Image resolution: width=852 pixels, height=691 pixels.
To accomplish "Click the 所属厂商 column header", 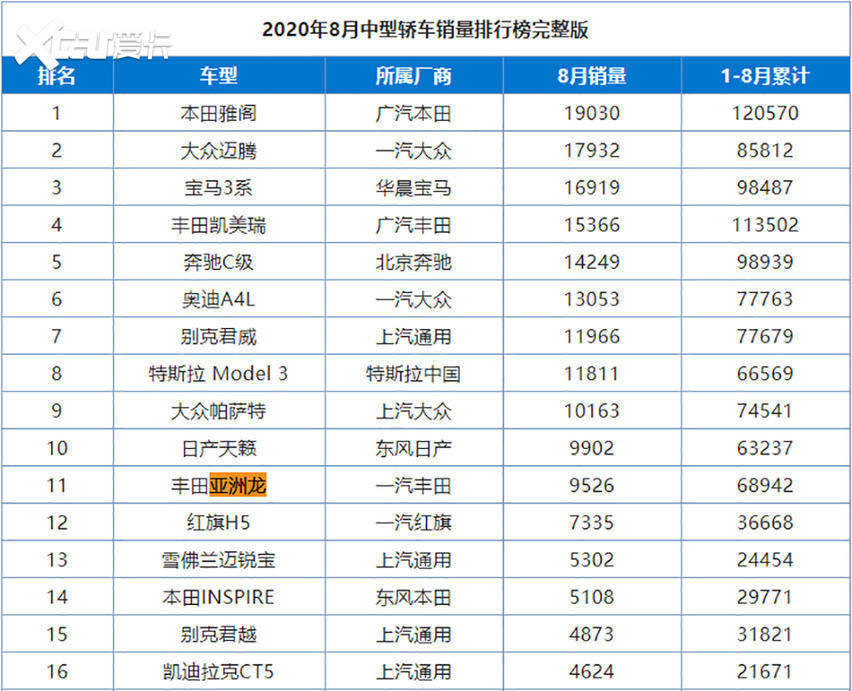I will [x=414, y=76].
